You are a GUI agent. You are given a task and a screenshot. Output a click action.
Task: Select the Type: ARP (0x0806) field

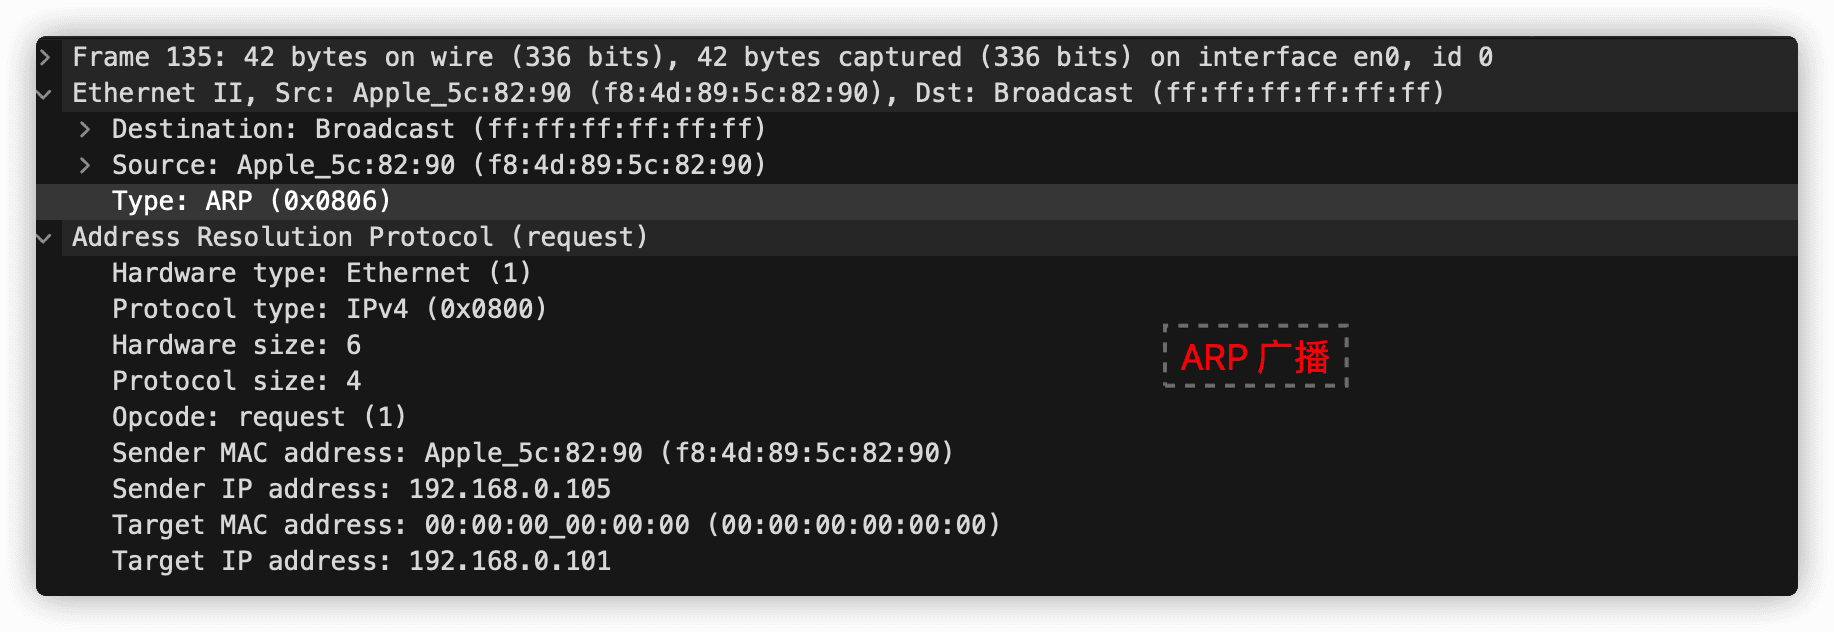coord(252,202)
